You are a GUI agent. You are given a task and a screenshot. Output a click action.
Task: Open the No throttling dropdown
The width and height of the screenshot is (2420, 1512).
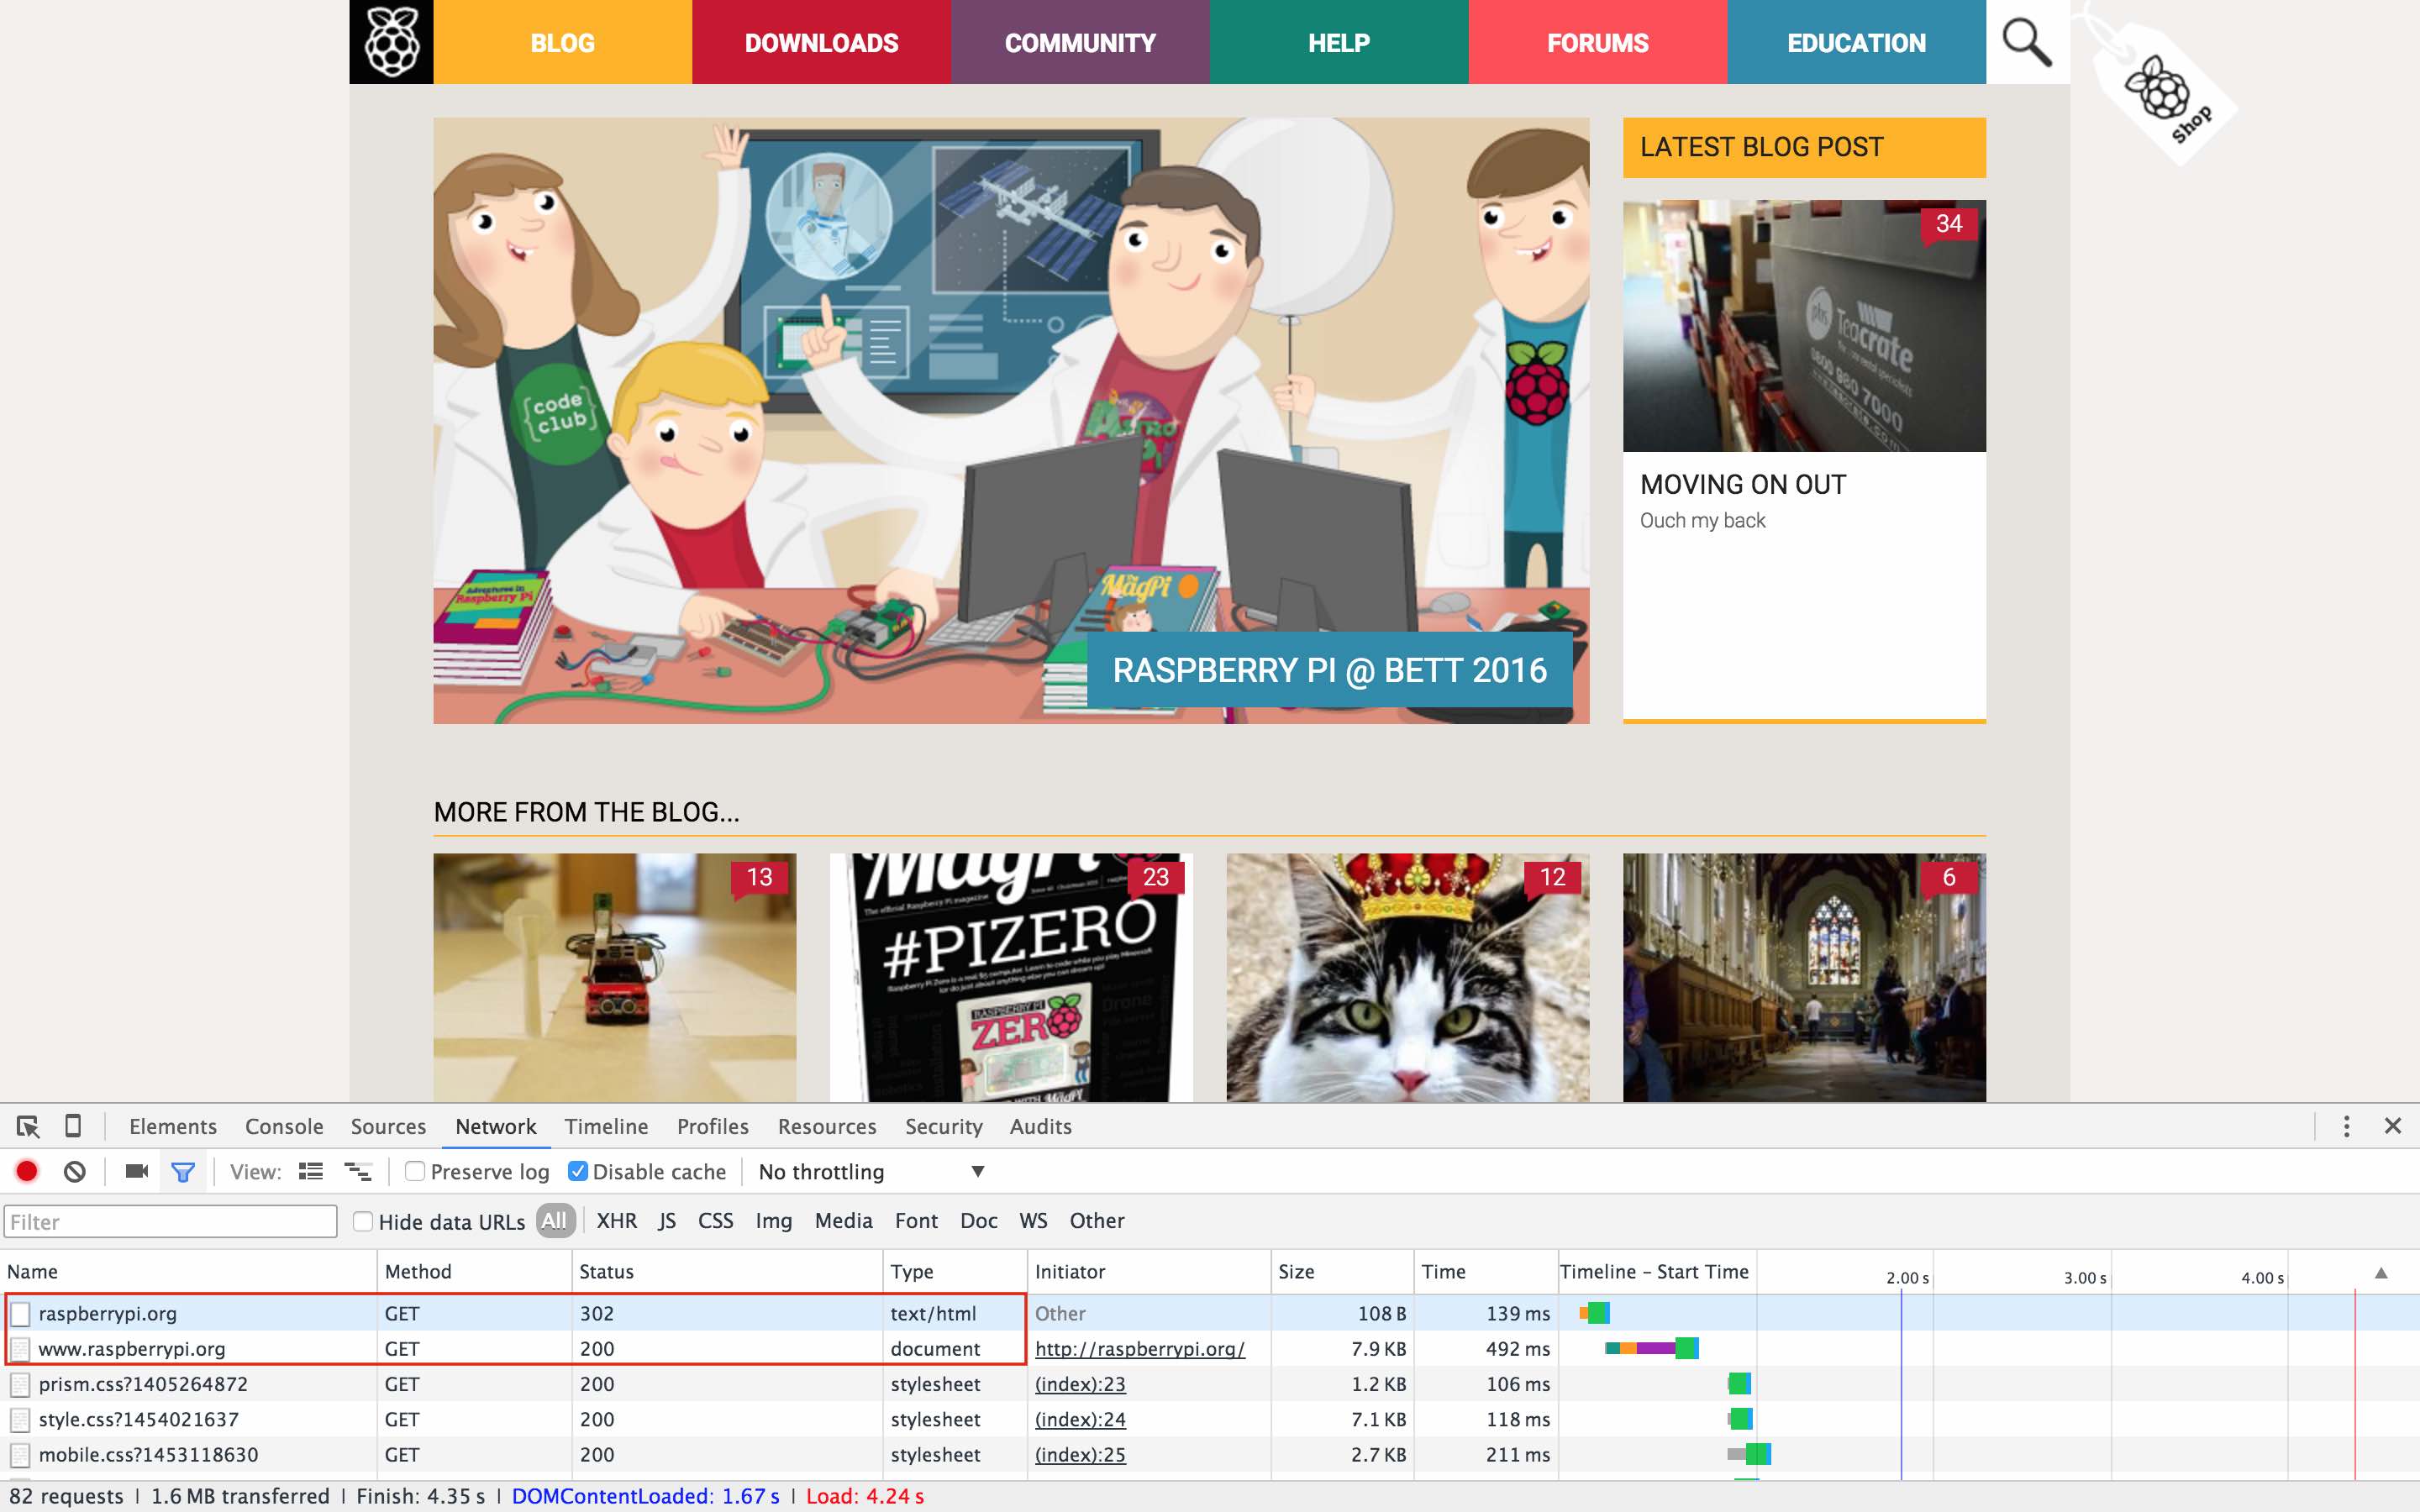tap(870, 1171)
